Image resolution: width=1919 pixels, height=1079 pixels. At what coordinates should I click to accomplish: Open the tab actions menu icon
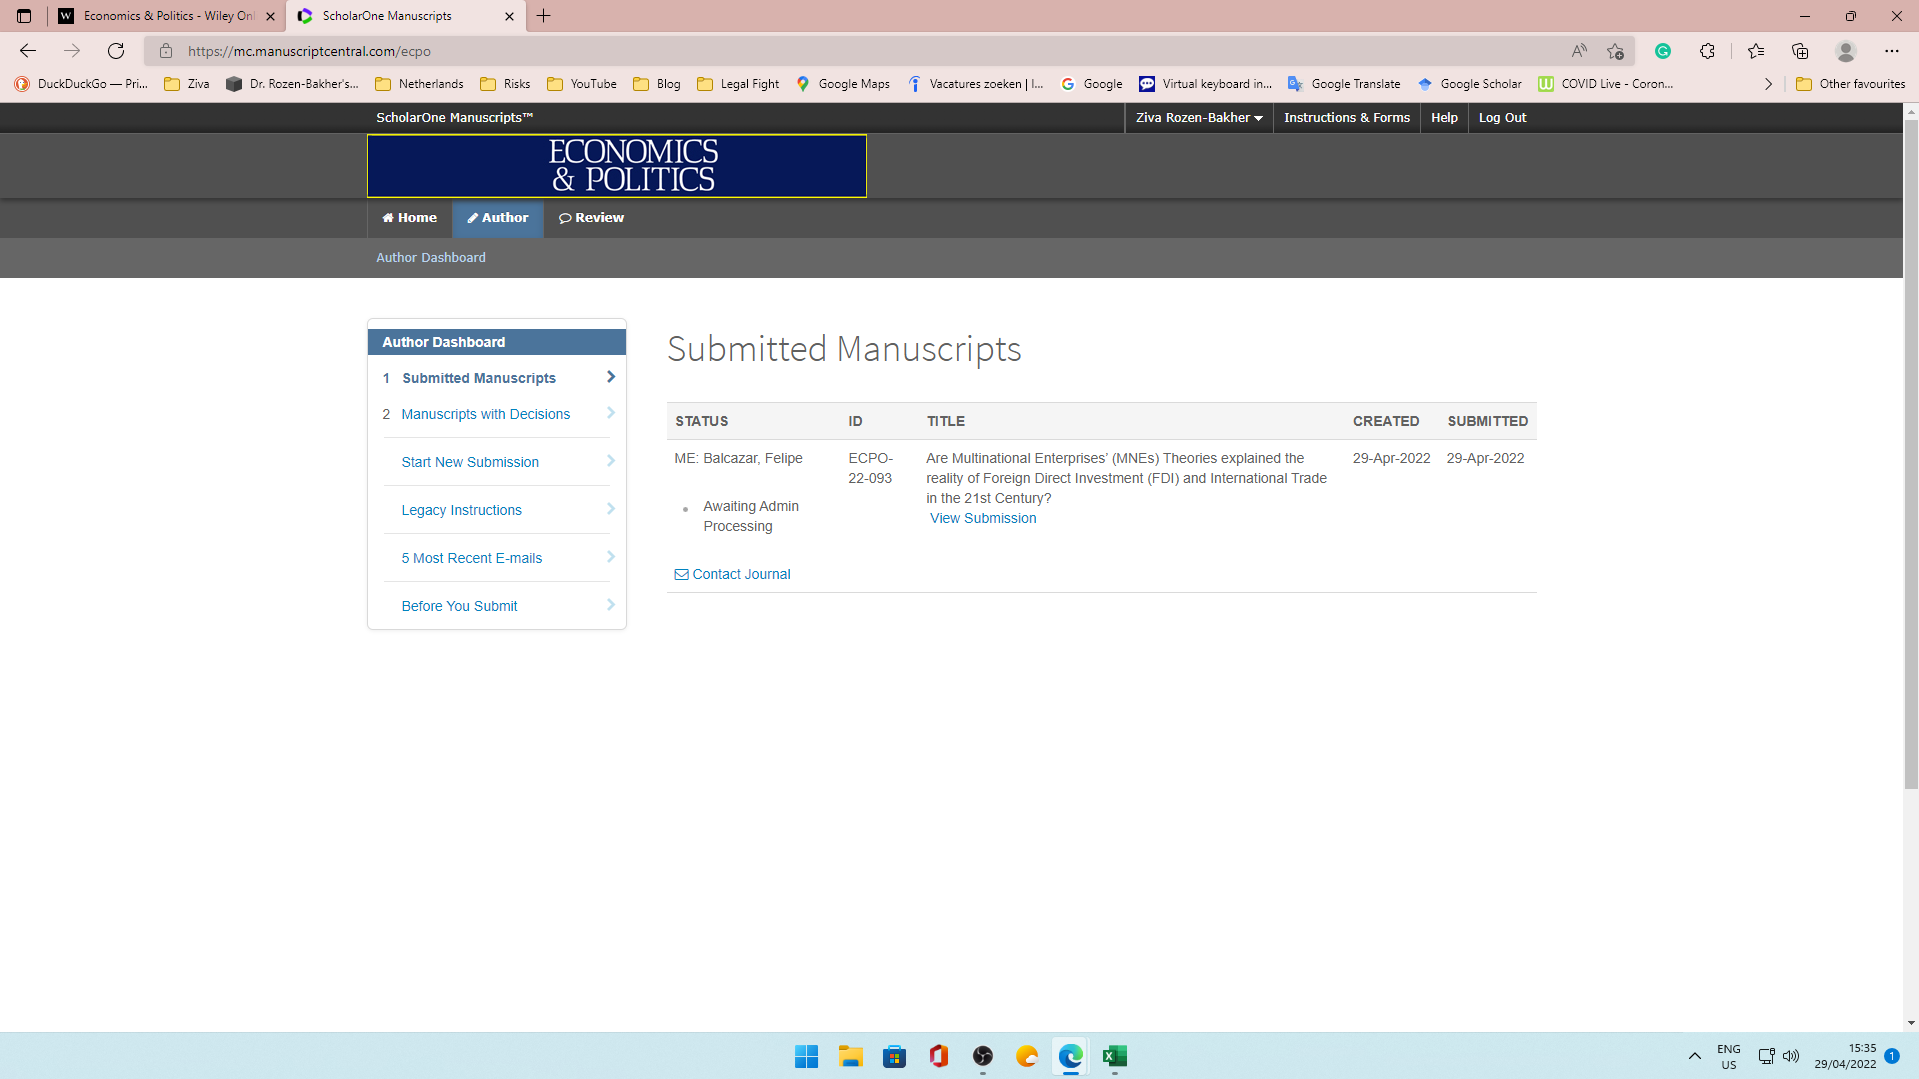24,16
